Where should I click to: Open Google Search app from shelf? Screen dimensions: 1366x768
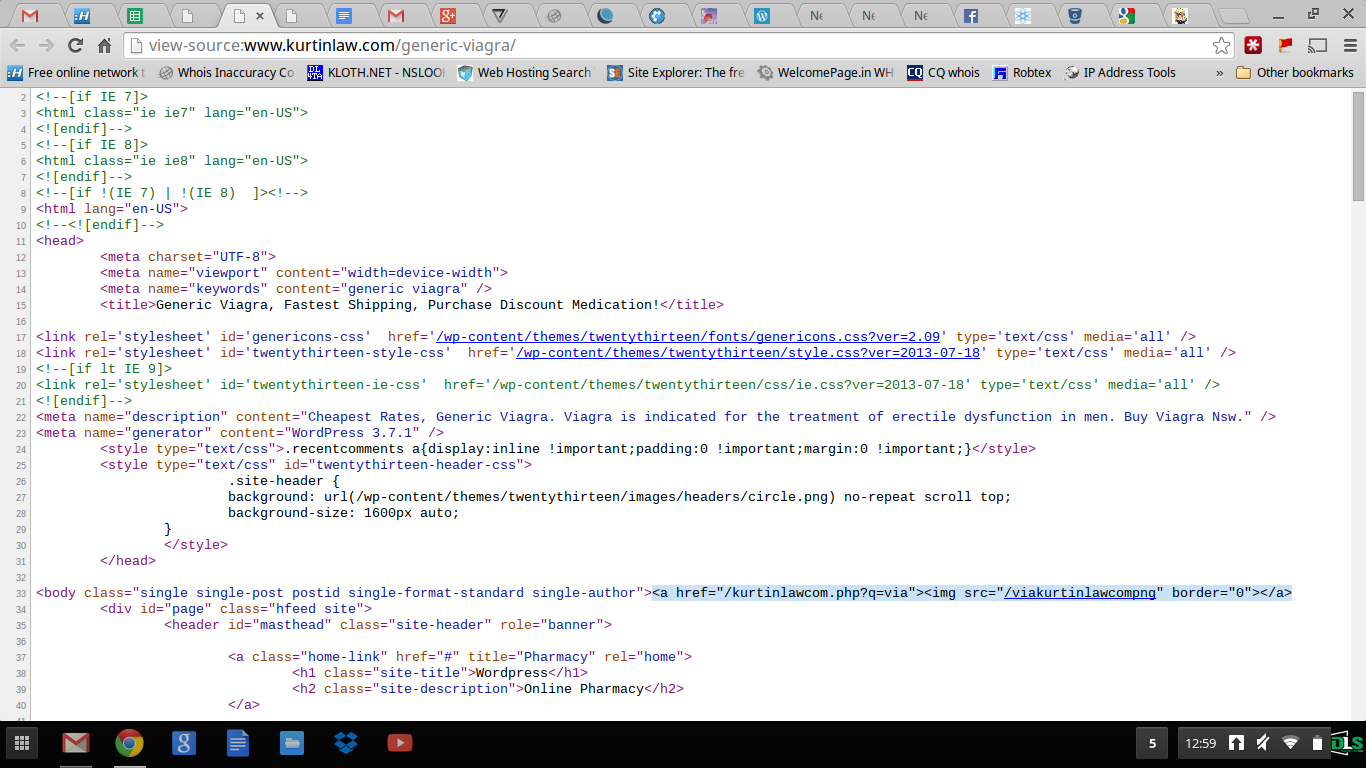(183, 743)
